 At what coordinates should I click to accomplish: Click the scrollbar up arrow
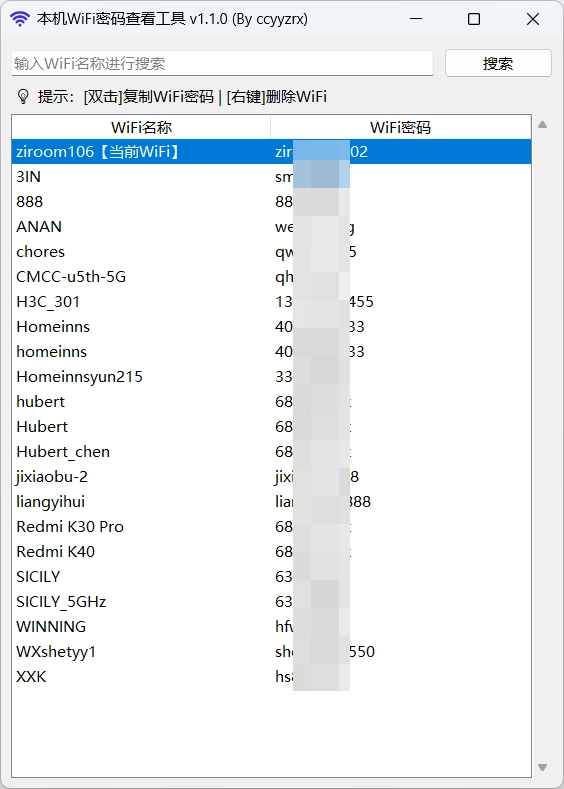coord(542,125)
